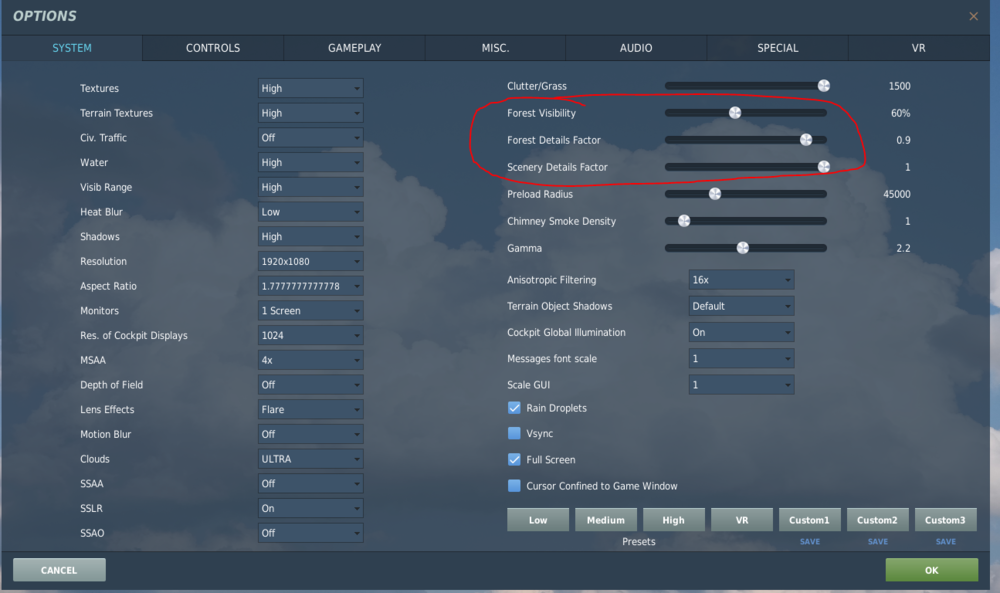Switch to the SYSTEM tab

point(71,48)
